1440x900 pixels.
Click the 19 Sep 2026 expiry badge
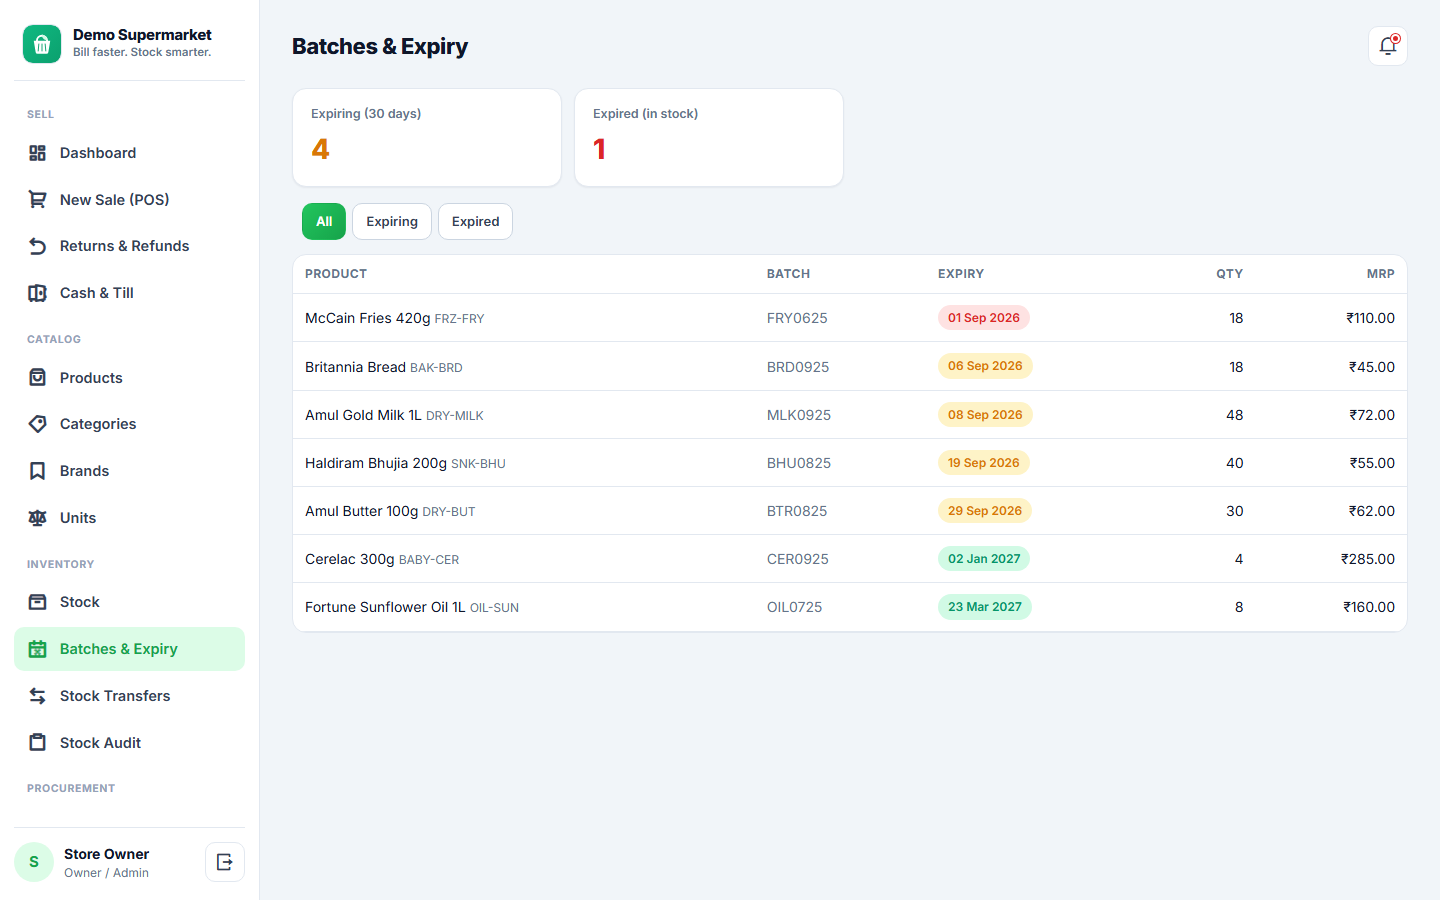tap(984, 463)
